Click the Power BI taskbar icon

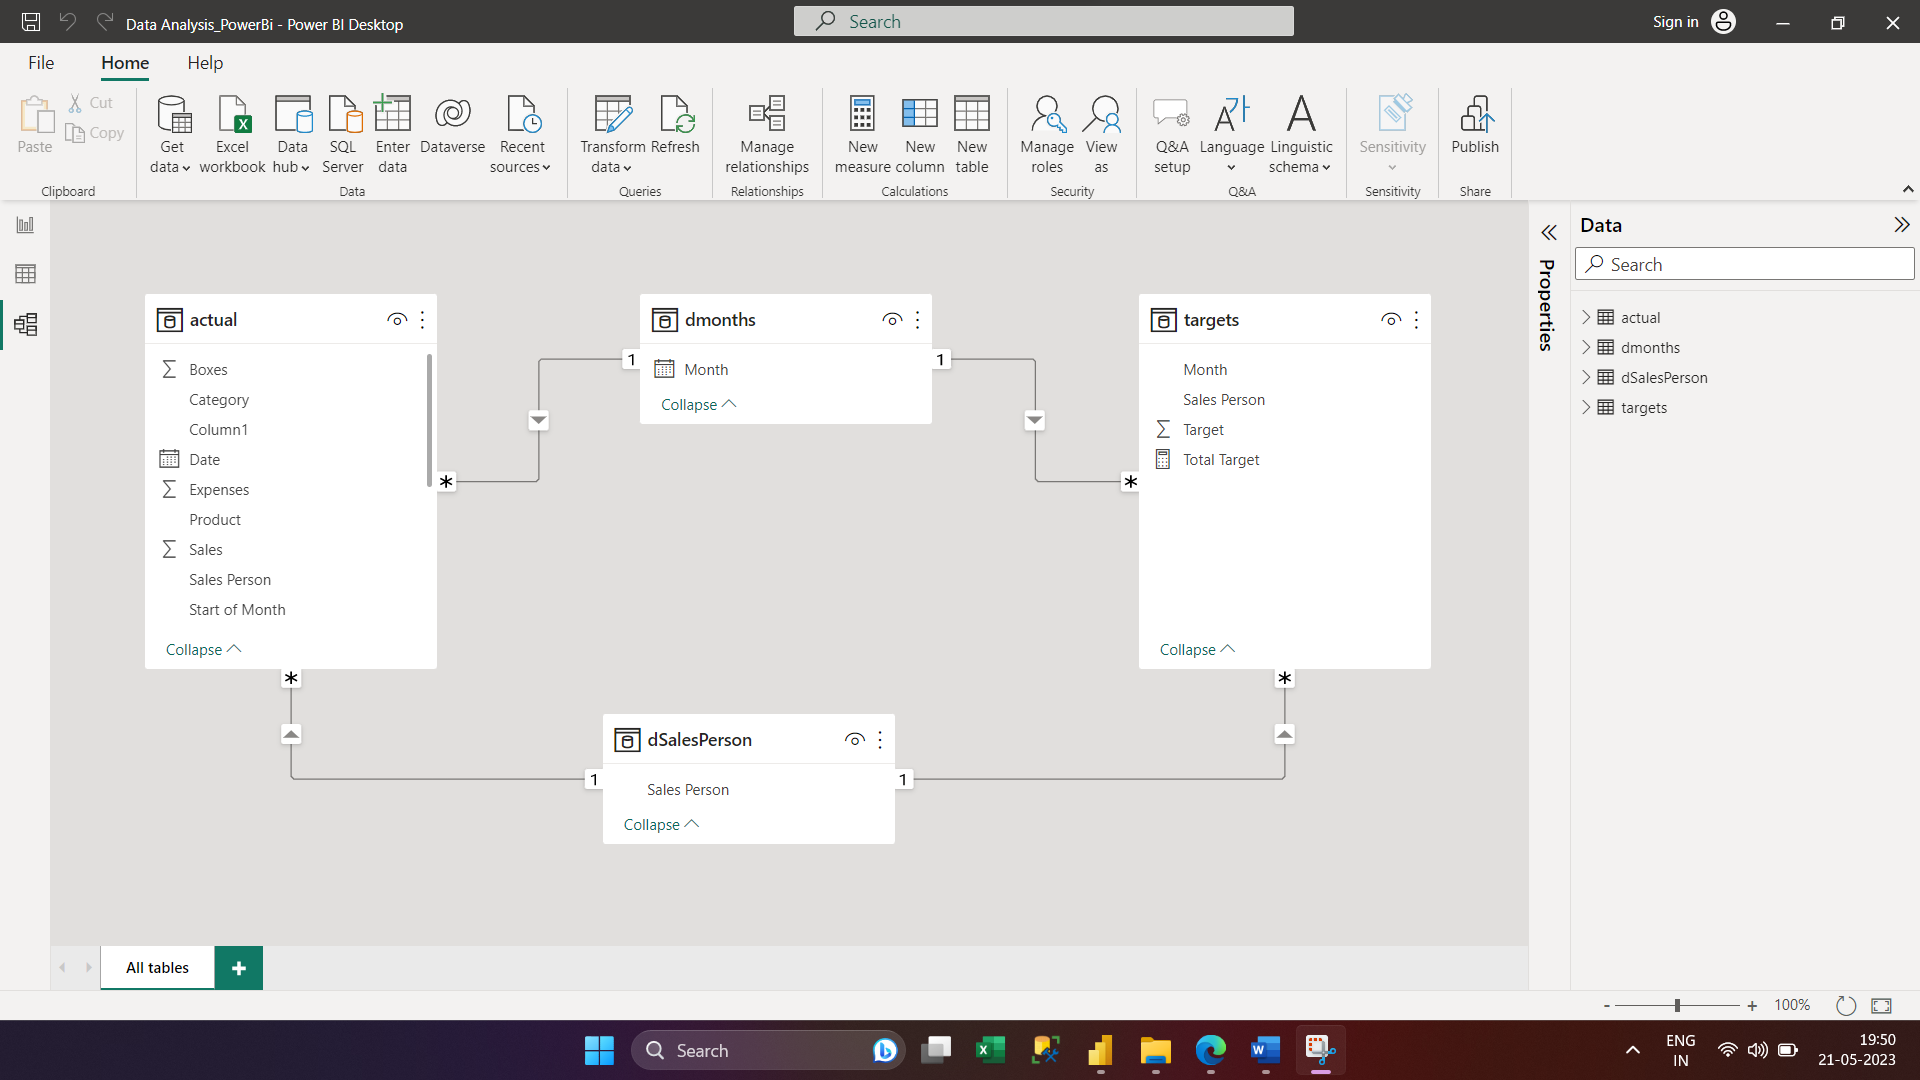pos(1100,1050)
